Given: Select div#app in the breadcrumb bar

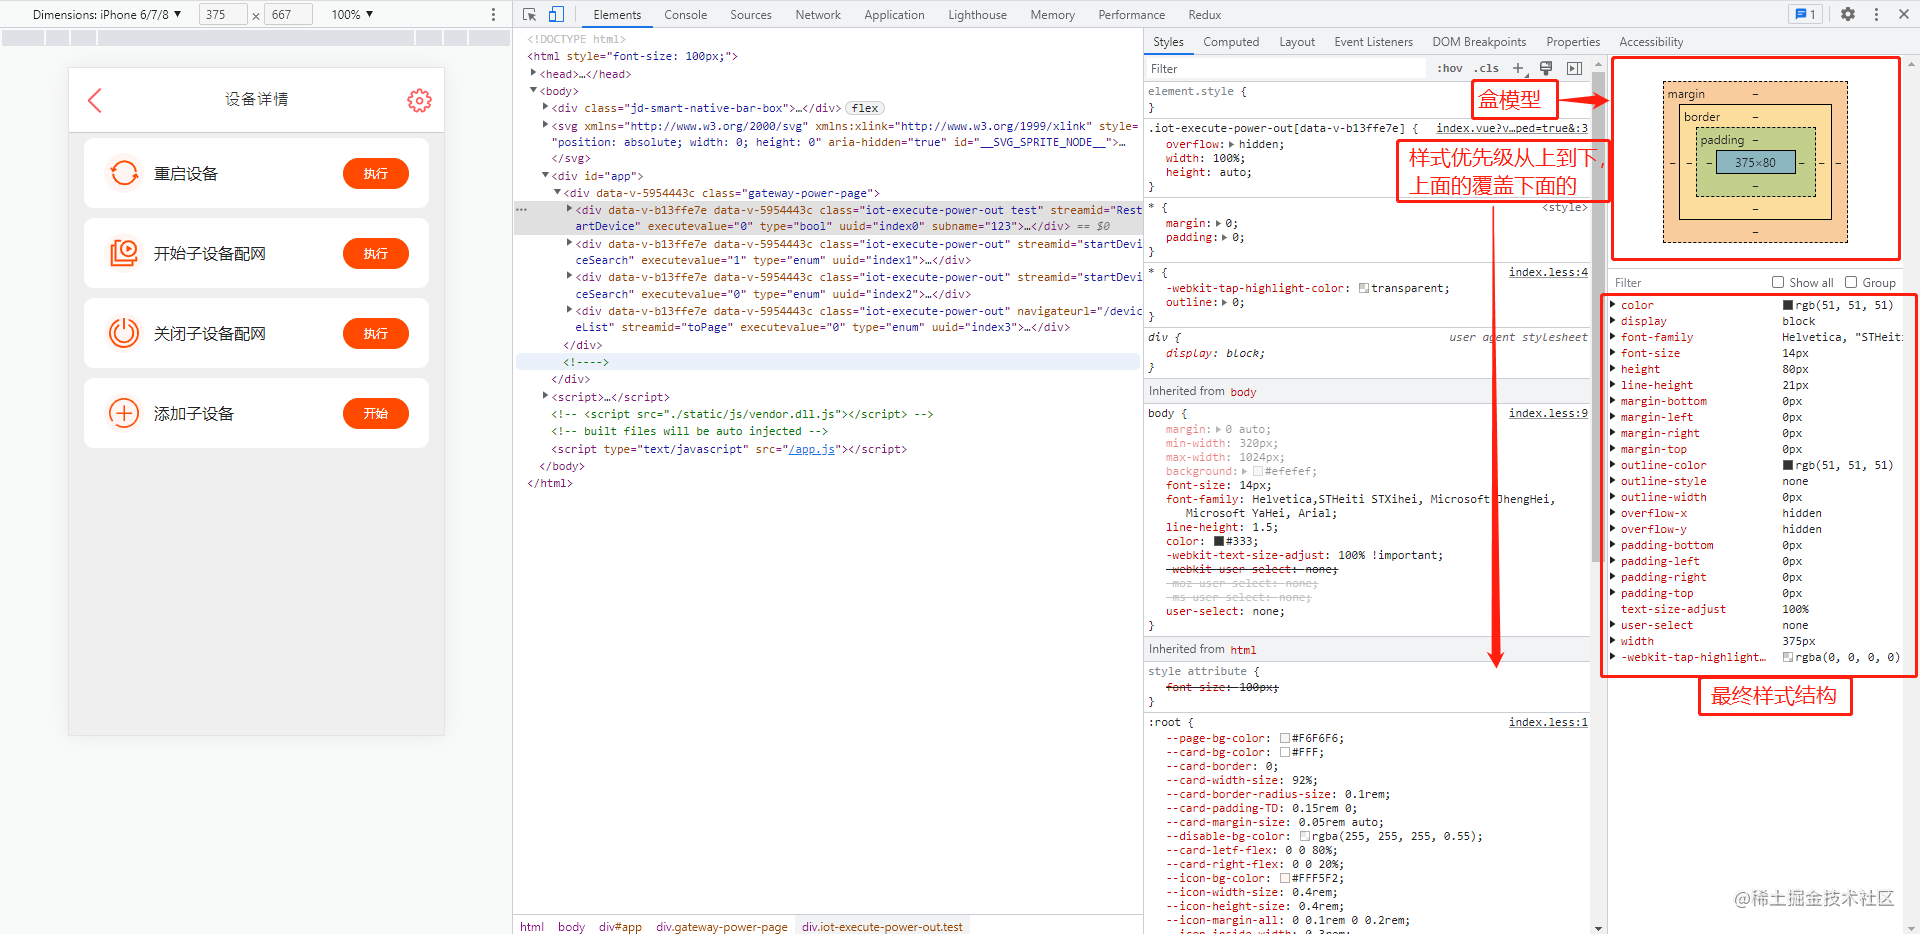Looking at the screenshot, I should point(620,926).
